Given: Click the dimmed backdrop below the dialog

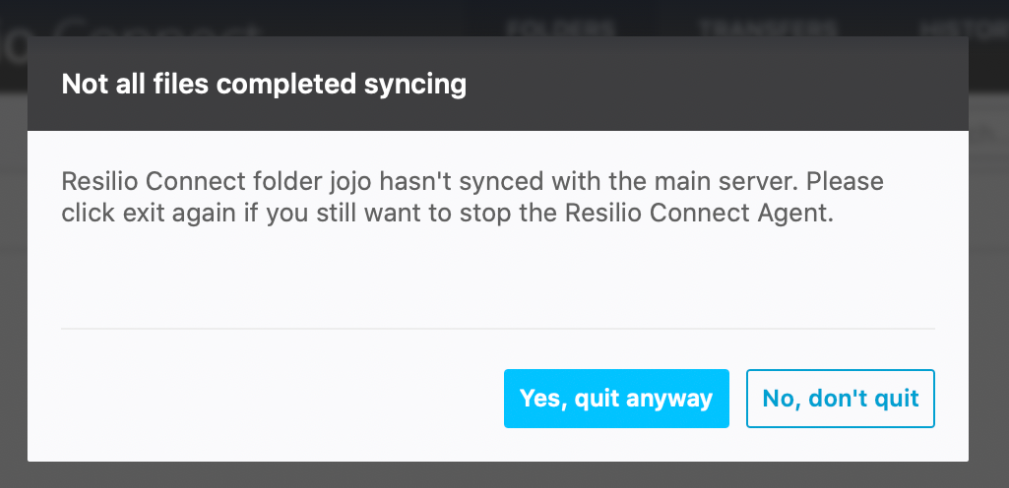Looking at the screenshot, I should click(498, 476).
